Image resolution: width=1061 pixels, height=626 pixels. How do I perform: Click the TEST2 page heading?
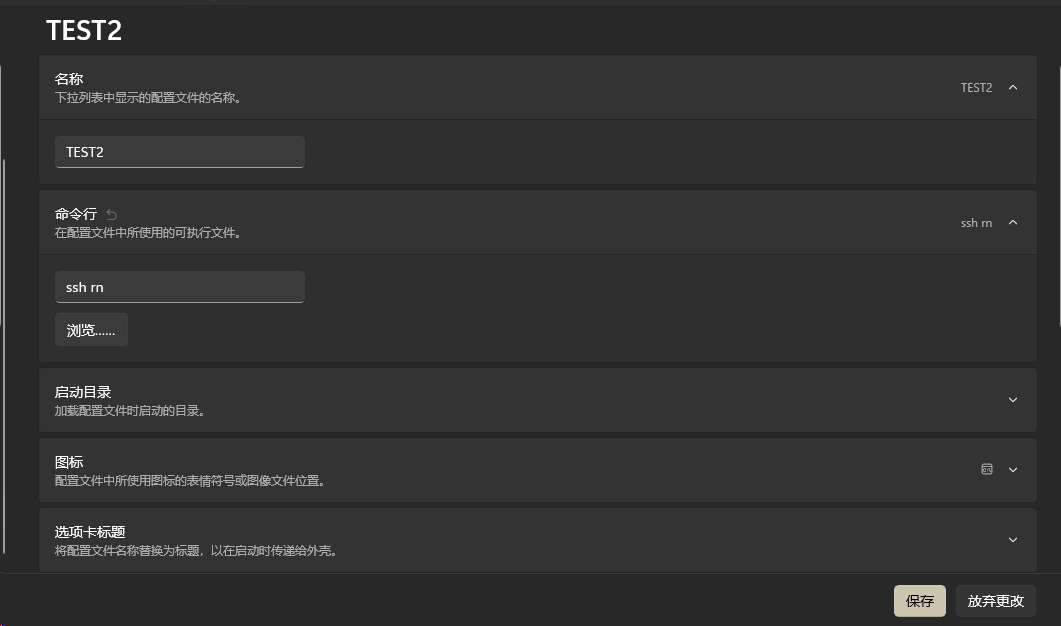click(84, 31)
